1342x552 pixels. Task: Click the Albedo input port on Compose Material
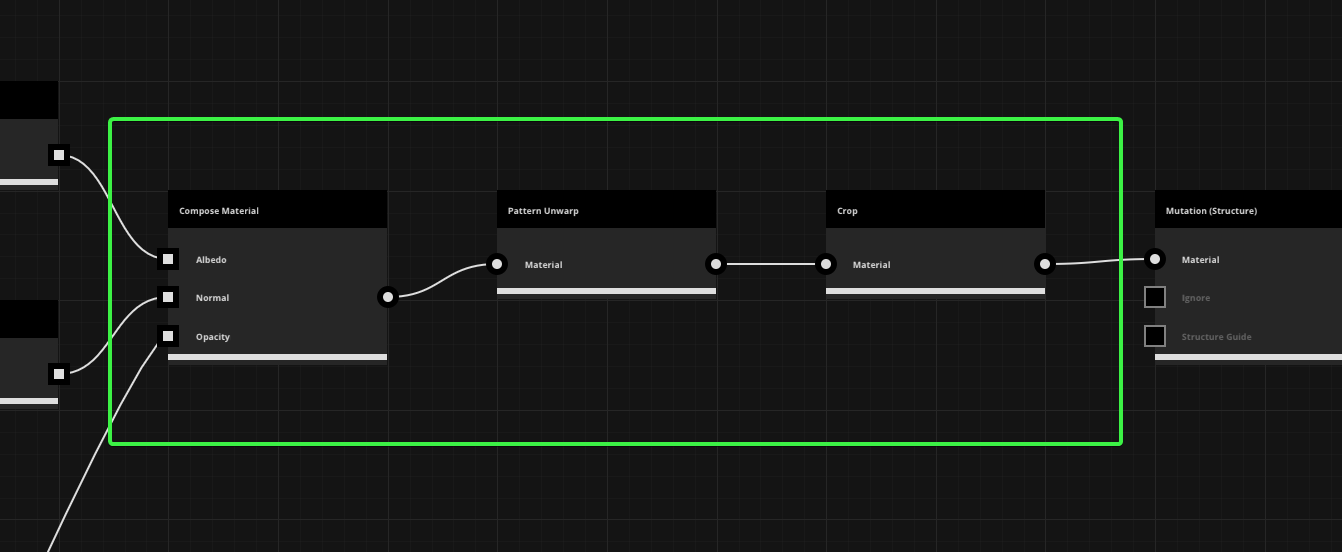(x=168, y=260)
